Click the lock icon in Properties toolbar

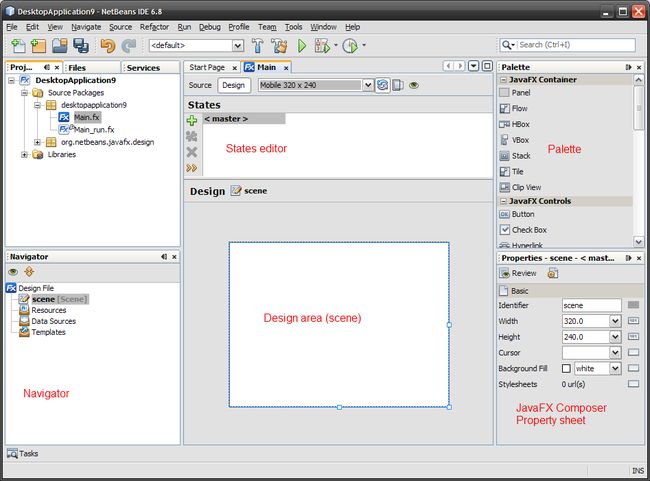(553, 273)
